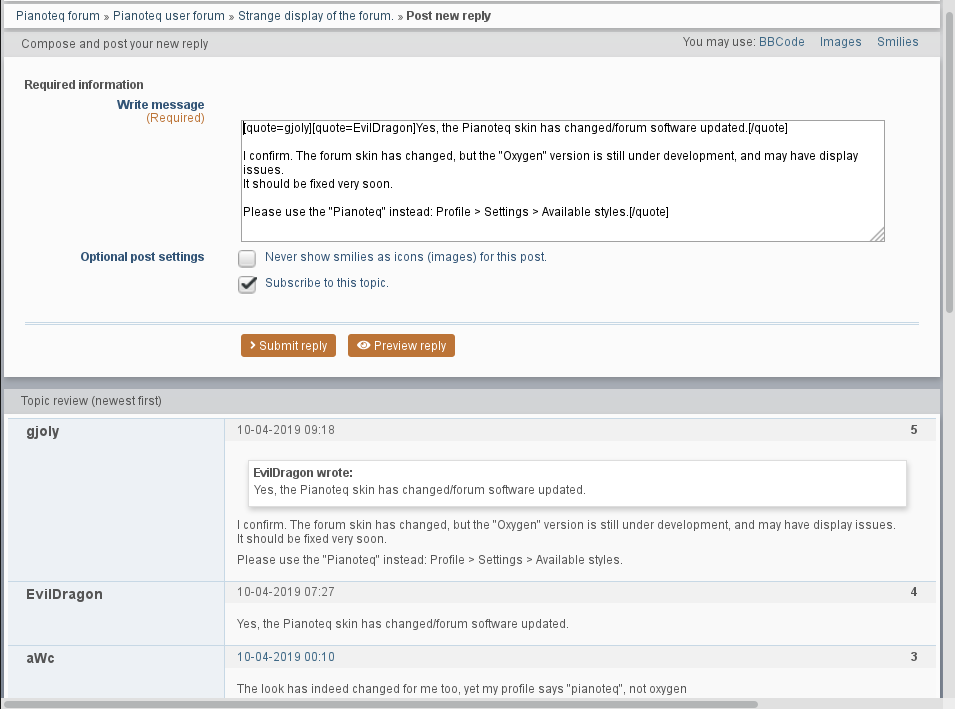Open Strange display of the forum topic
Image resolution: width=955 pixels, height=709 pixels.
coord(315,16)
